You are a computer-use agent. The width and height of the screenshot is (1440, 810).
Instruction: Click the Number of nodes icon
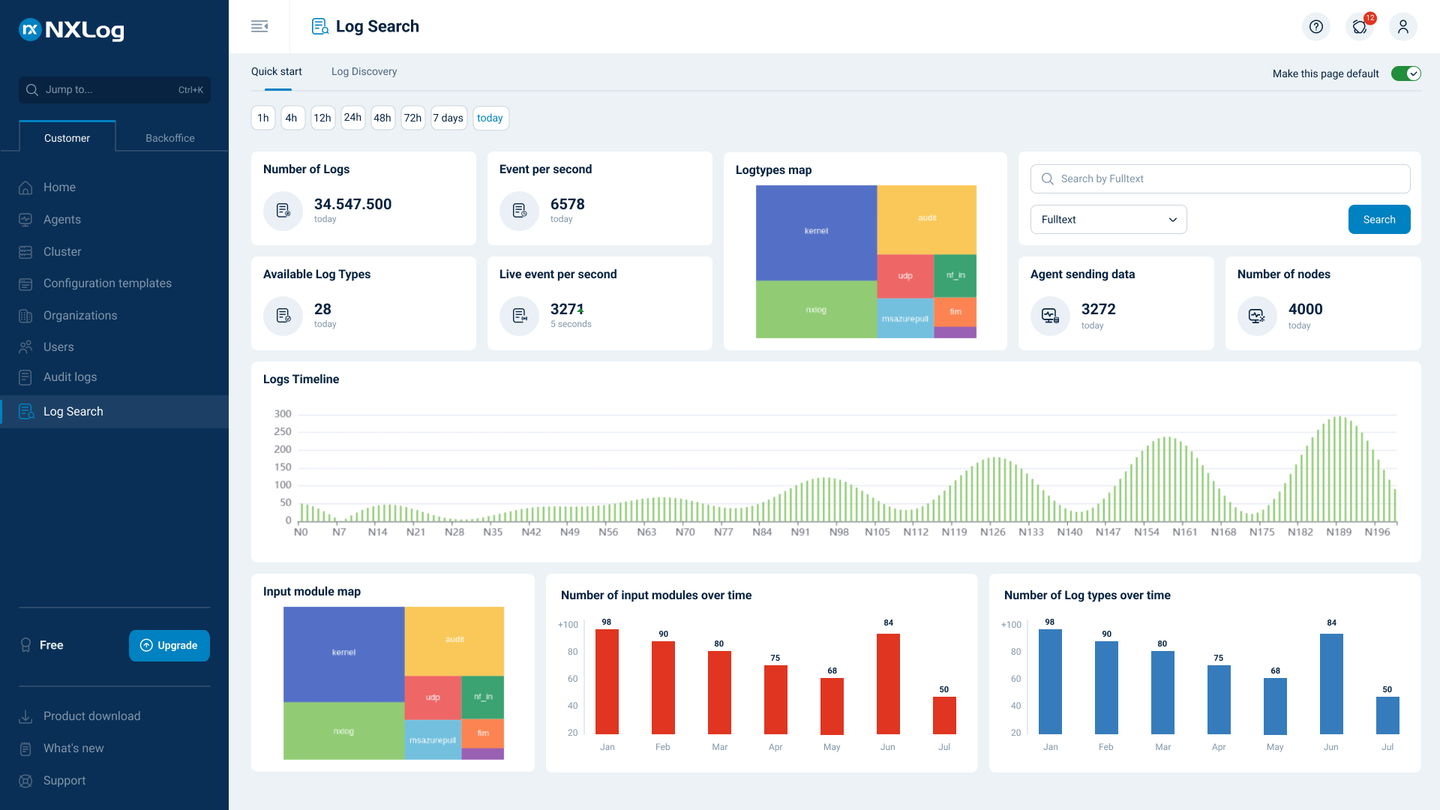click(1257, 316)
